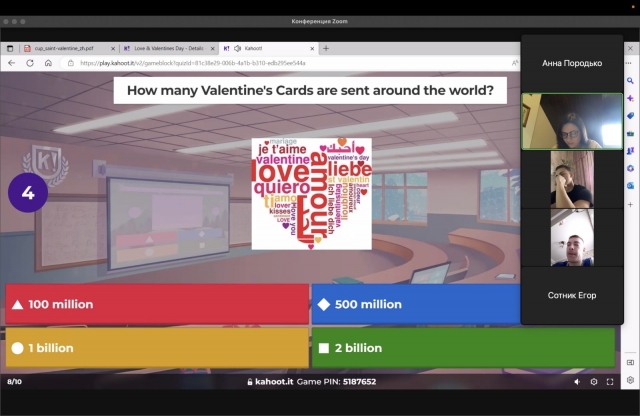Choose the red answer 100 million
The width and height of the screenshot is (640, 416).
pyautogui.click(x=157, y=304)
